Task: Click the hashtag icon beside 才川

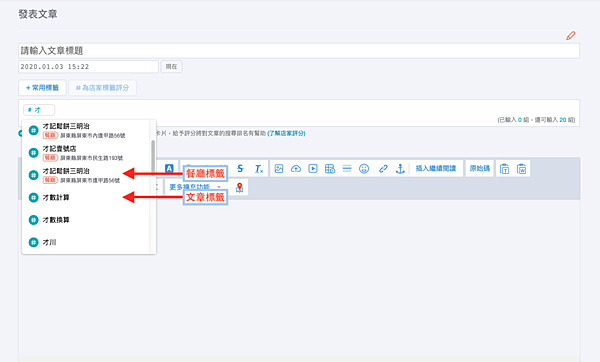Action: tap(34, 242)
